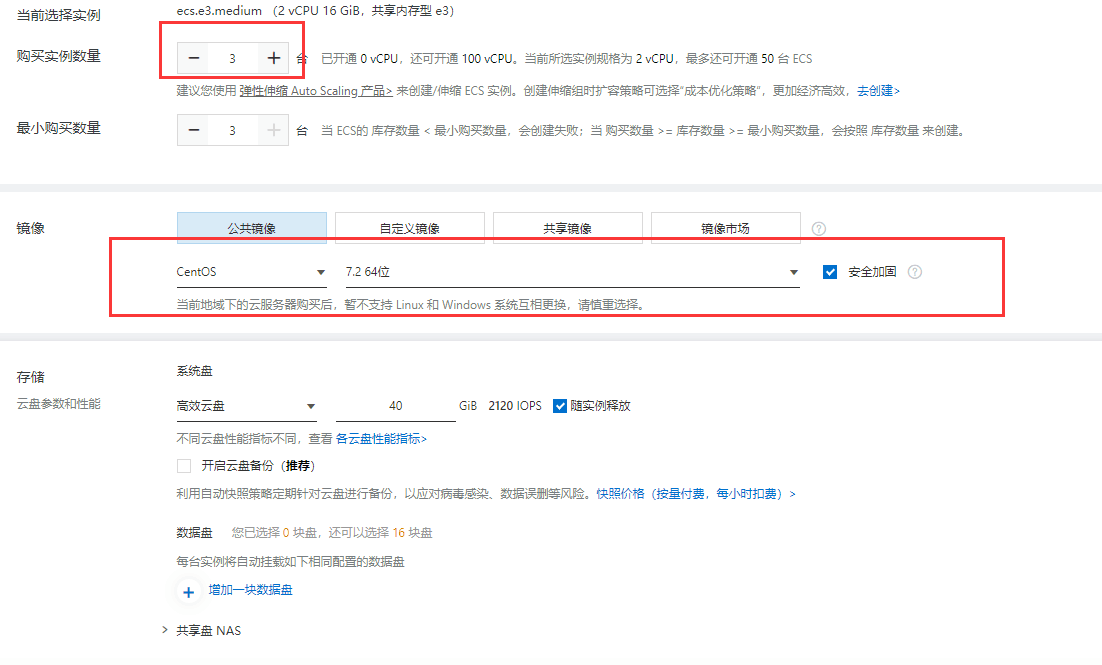Decrease 最小购买数量 with minus button
The image size is (1102, 665).
(x=194, y=131)
